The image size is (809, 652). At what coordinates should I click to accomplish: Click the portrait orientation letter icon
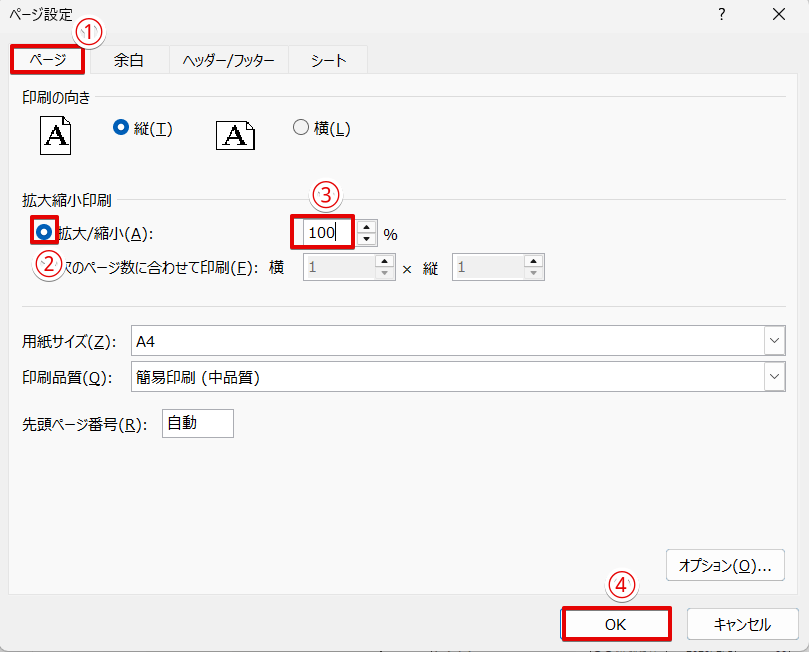click(x=55, y=135)
